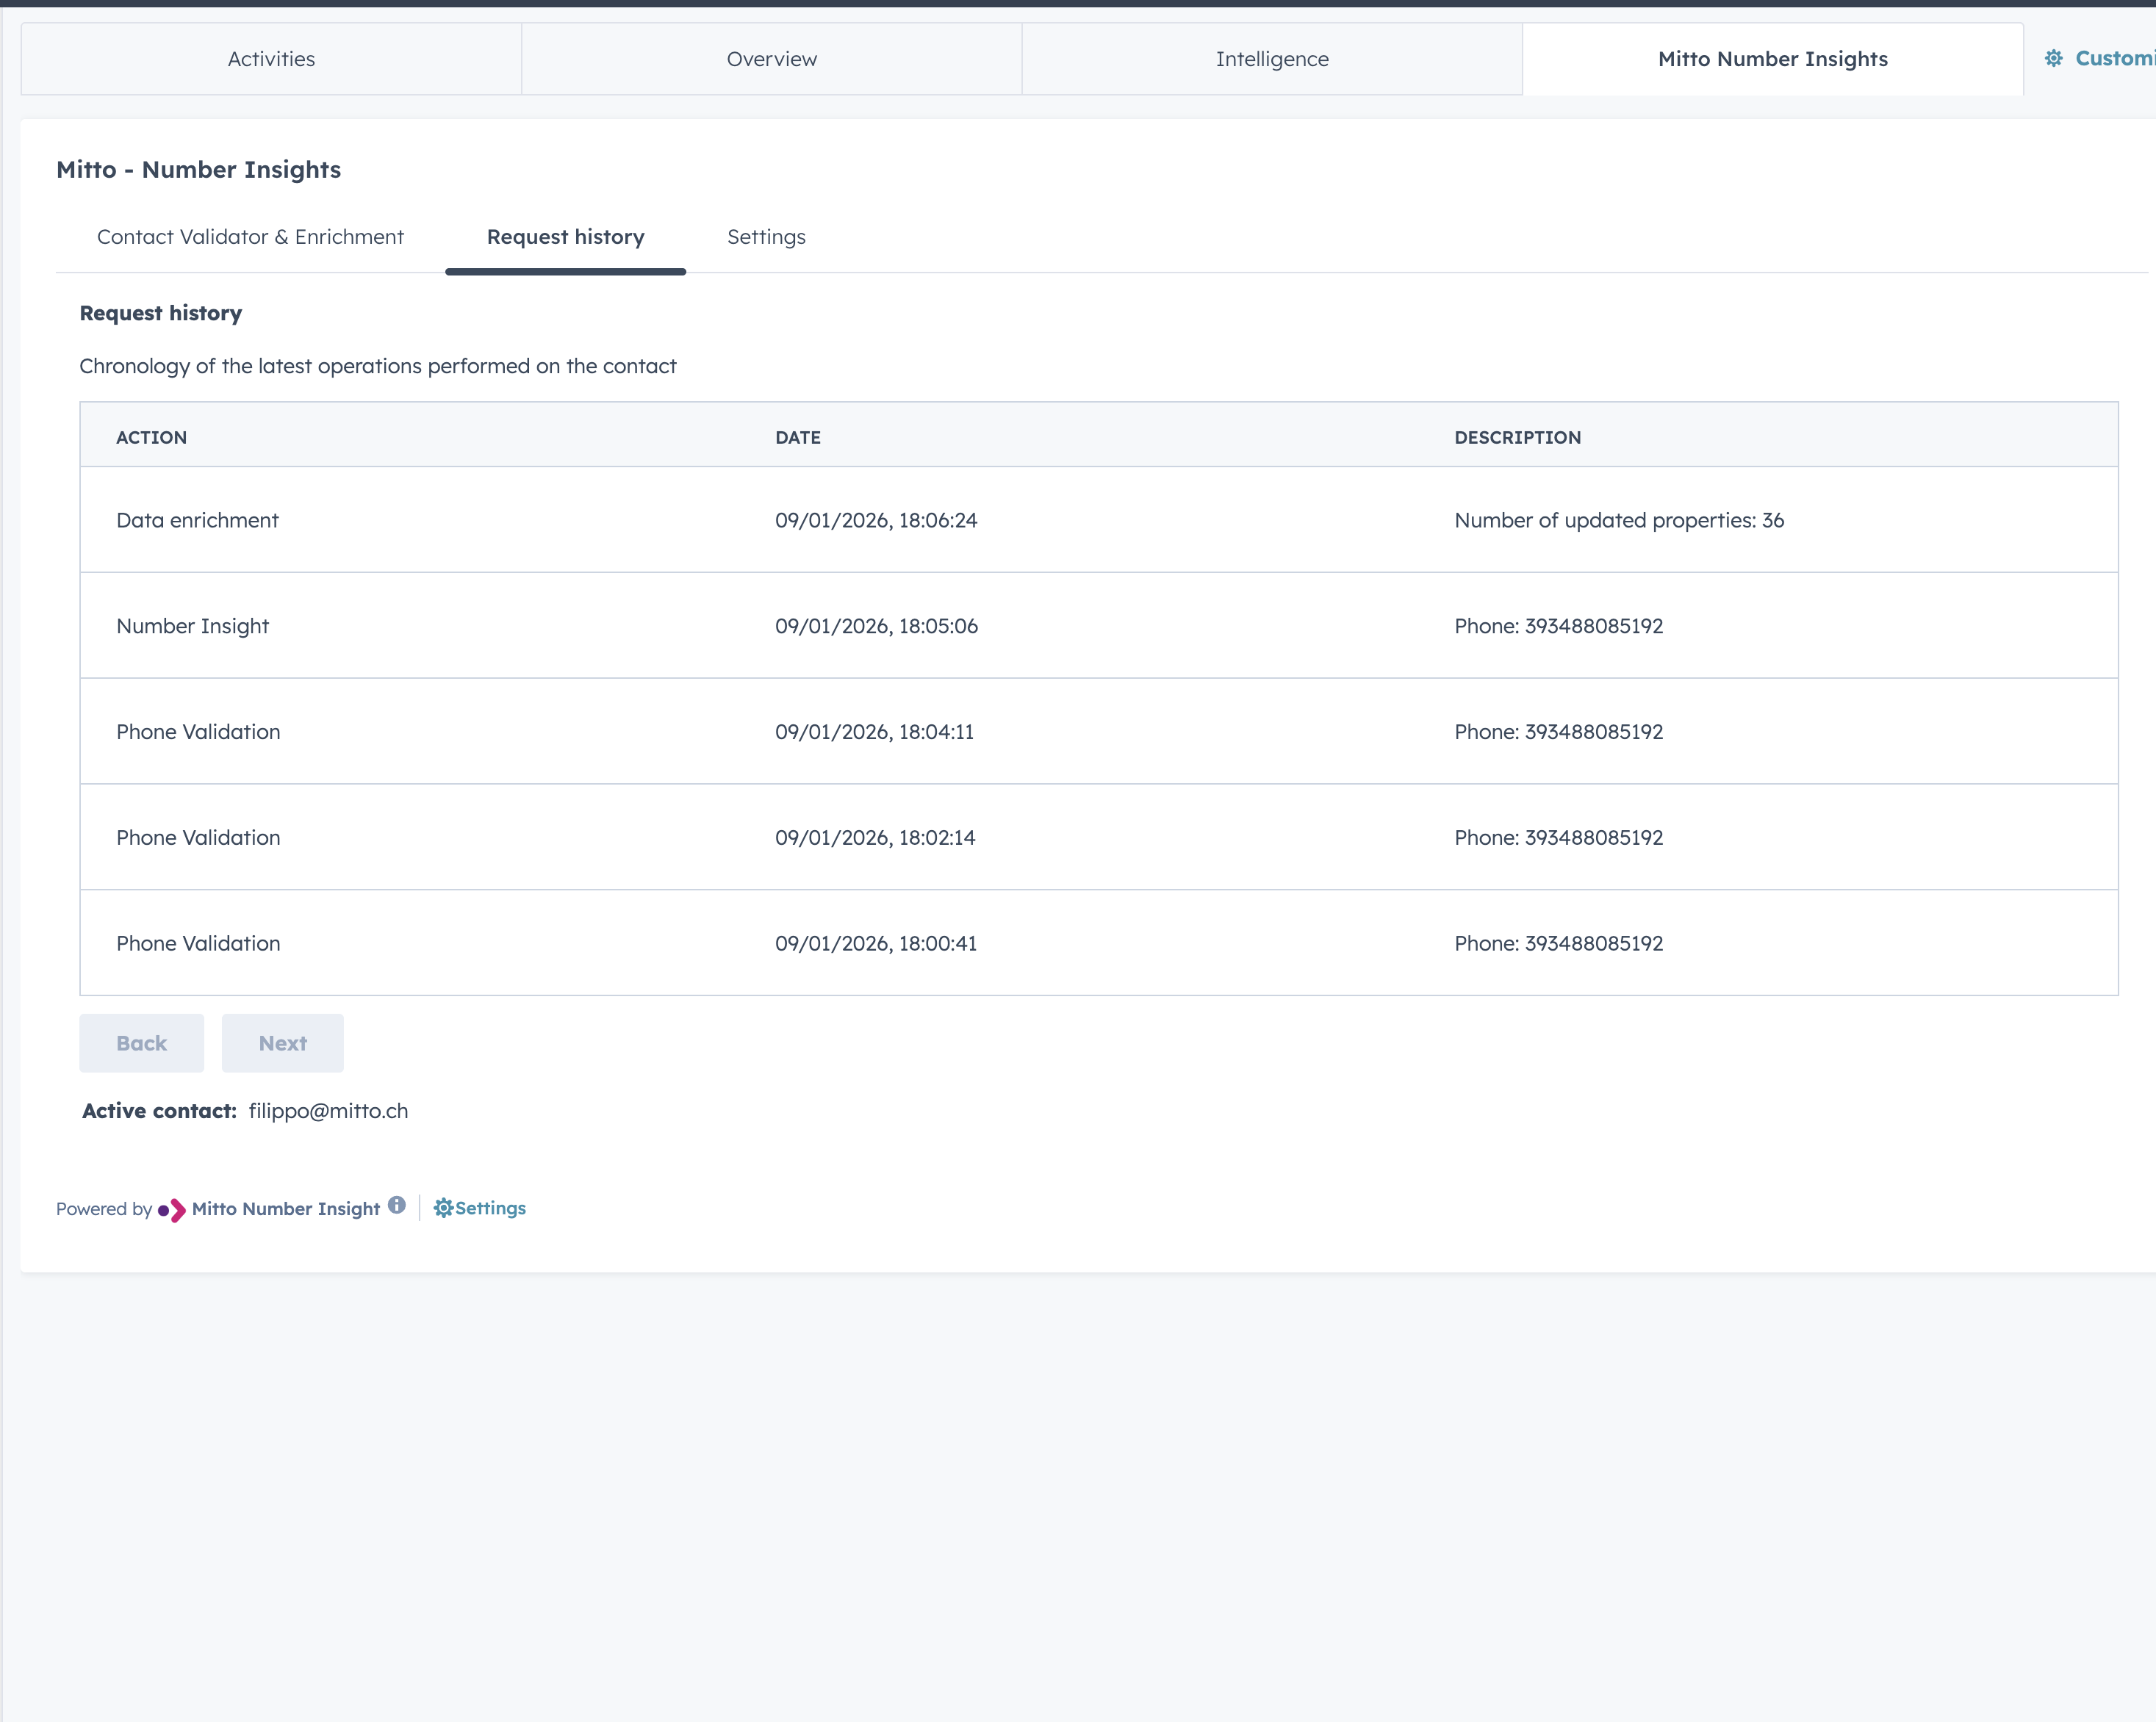Click the DATE column header
Viewport: 2156px width, 1722px height.
(797, 437)
